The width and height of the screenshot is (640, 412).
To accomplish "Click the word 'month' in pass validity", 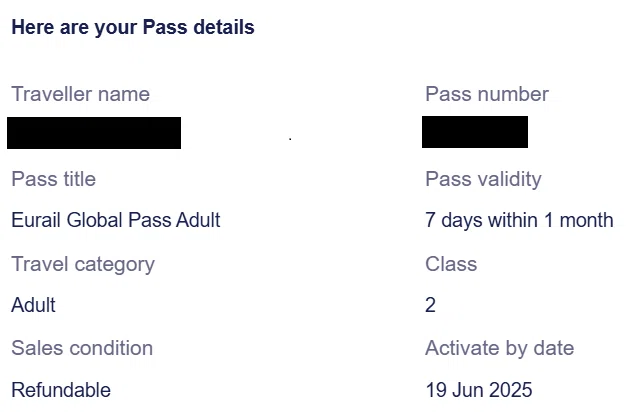I will [x=587, y=220].
